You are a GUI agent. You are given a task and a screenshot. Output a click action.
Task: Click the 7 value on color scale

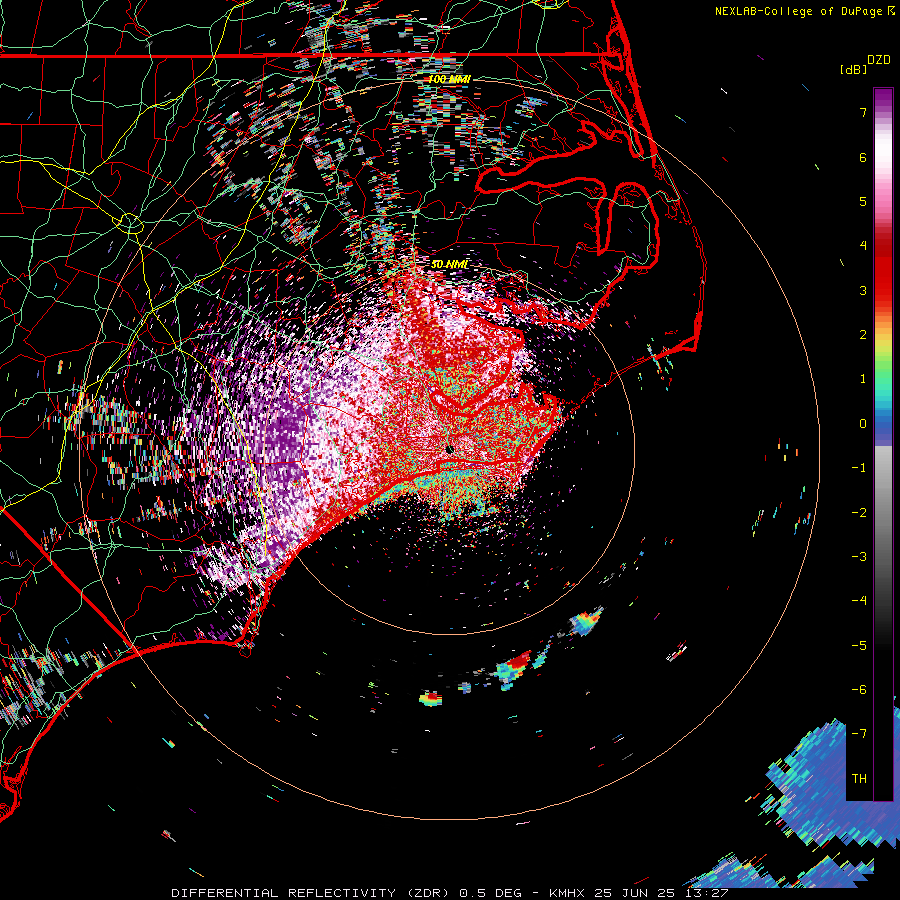[x=863, y=112]
